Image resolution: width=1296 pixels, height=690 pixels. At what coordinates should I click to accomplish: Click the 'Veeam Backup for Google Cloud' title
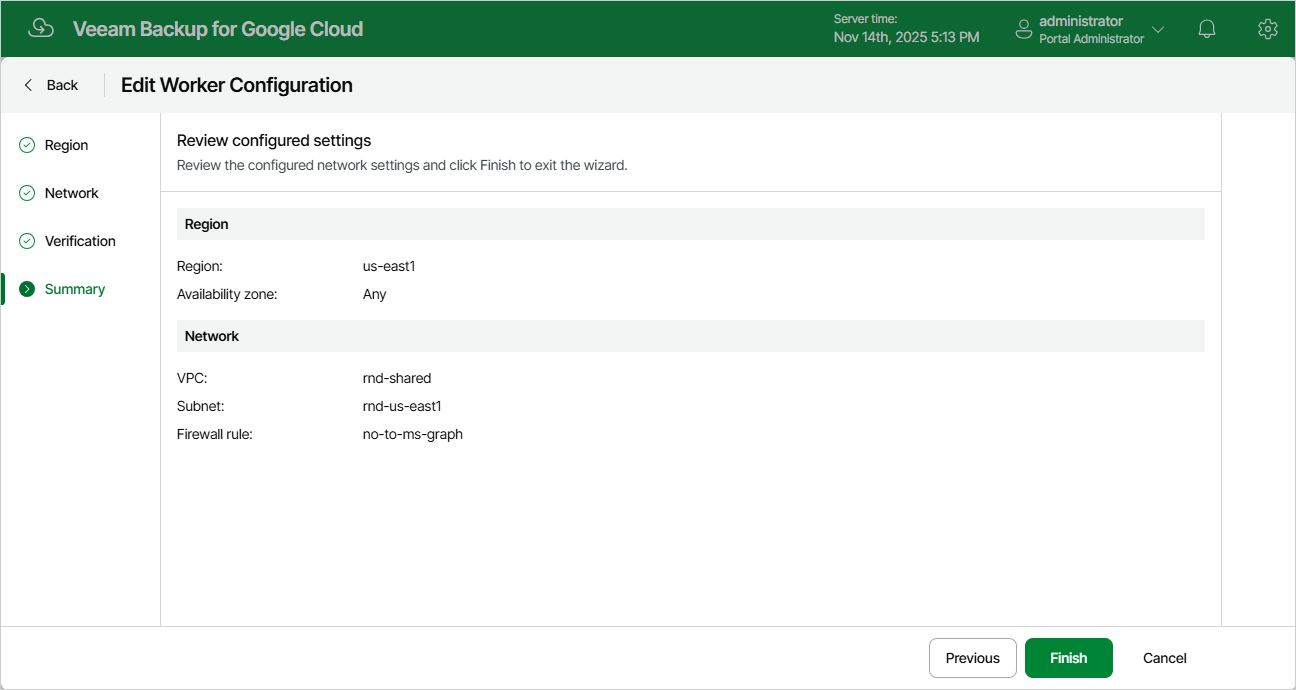(x=218, y=29)
